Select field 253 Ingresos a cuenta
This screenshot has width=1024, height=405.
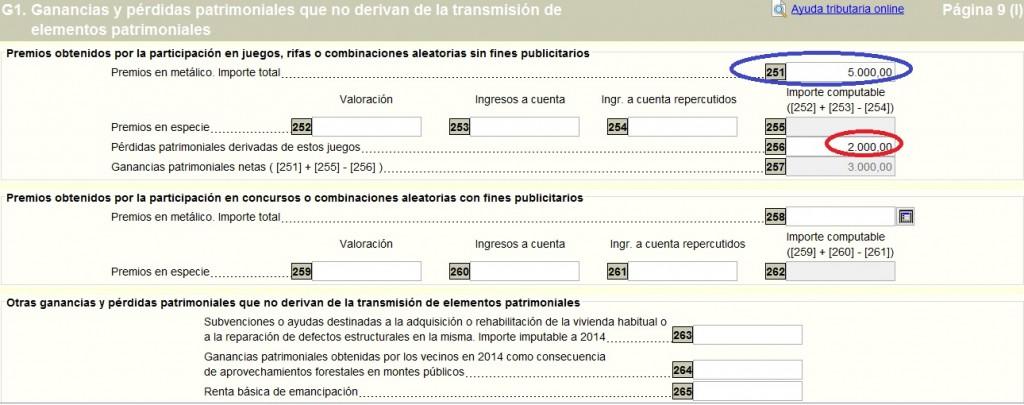point(524,127)
